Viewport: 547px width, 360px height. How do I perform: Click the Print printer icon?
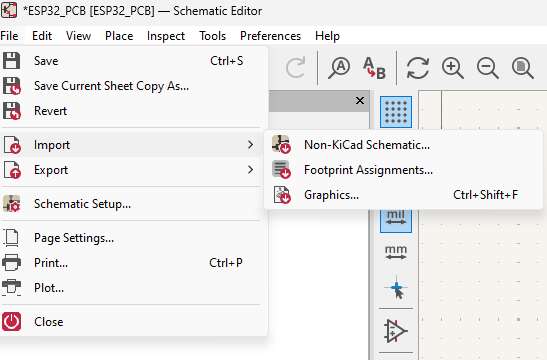[x=12, y=263]
